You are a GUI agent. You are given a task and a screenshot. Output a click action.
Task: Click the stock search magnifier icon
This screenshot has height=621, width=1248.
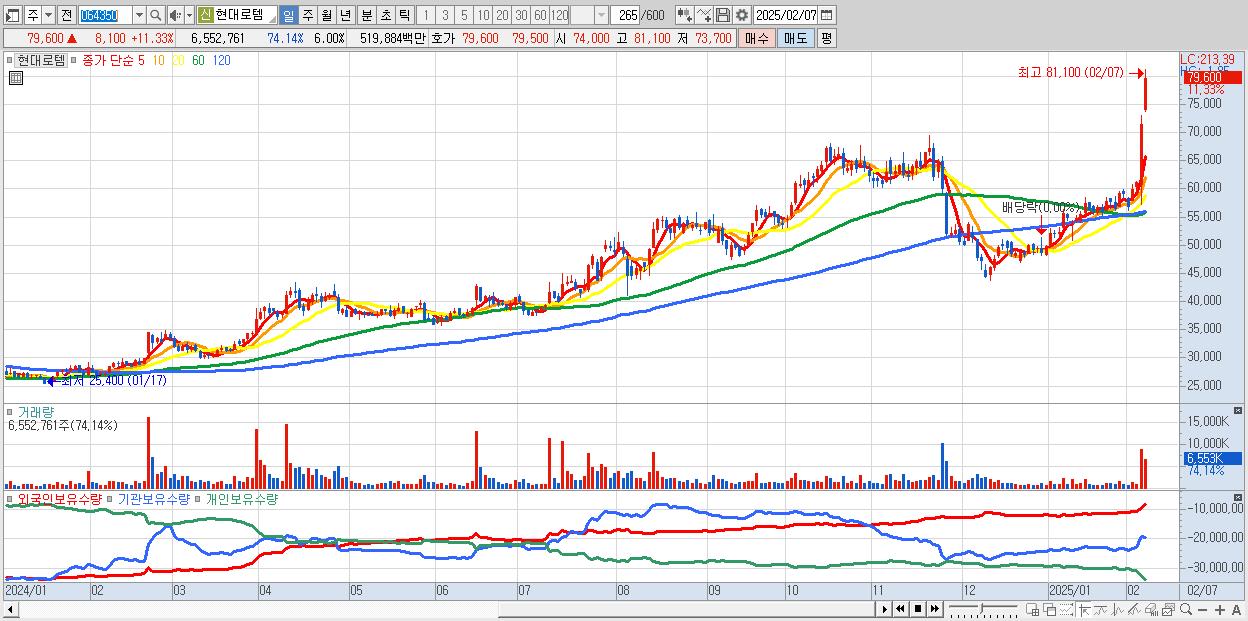(155, 15)
